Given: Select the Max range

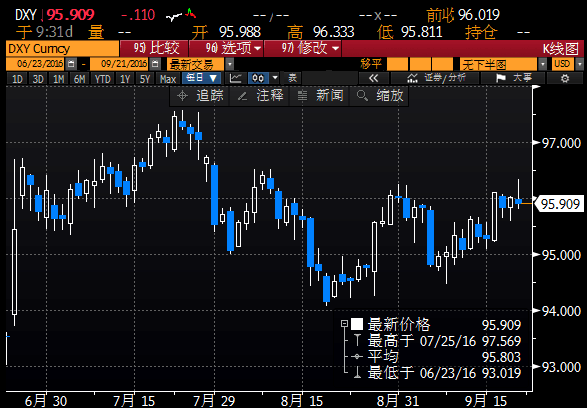Looking at the screenshot, I should point(168,79).
